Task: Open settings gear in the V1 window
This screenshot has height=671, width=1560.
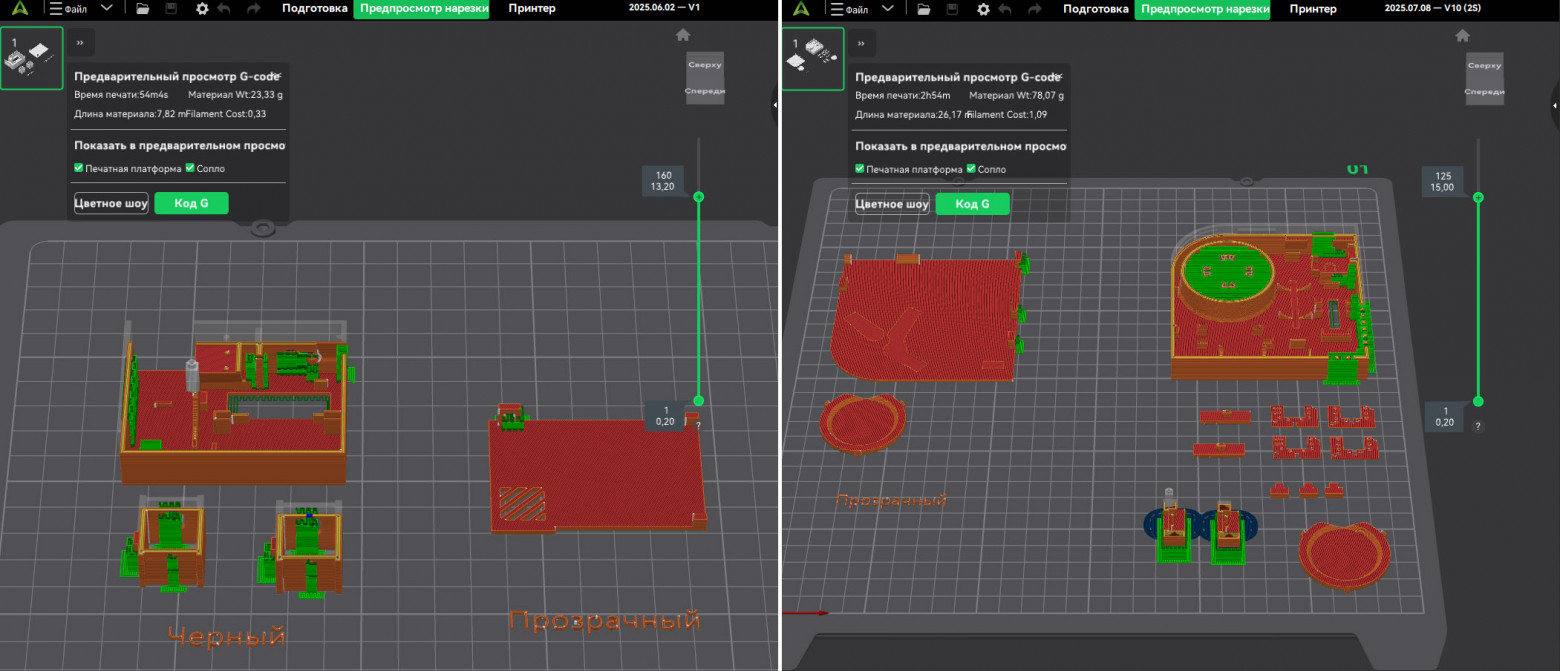Action: [203, 9]
